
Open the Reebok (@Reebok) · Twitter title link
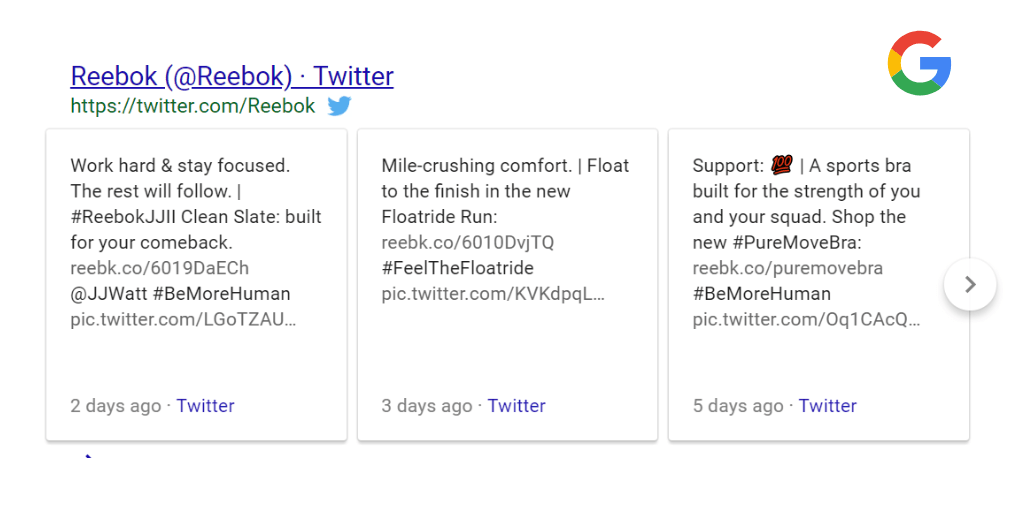click(x=232, y=76)
